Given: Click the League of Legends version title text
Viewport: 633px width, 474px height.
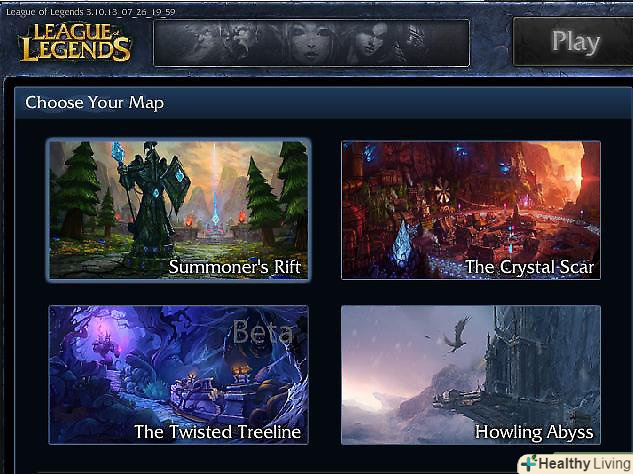Looking at the screenshot, I should 91,12.
